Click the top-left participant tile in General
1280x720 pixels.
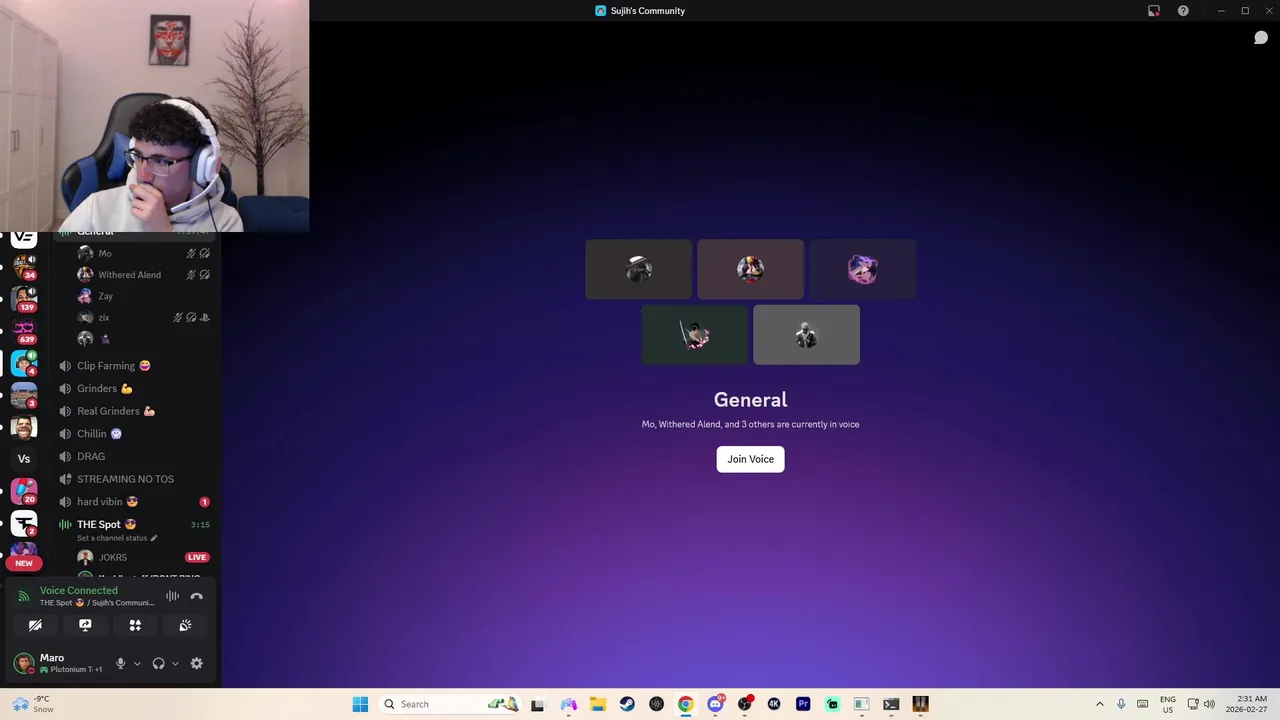(x=638, y=269)
